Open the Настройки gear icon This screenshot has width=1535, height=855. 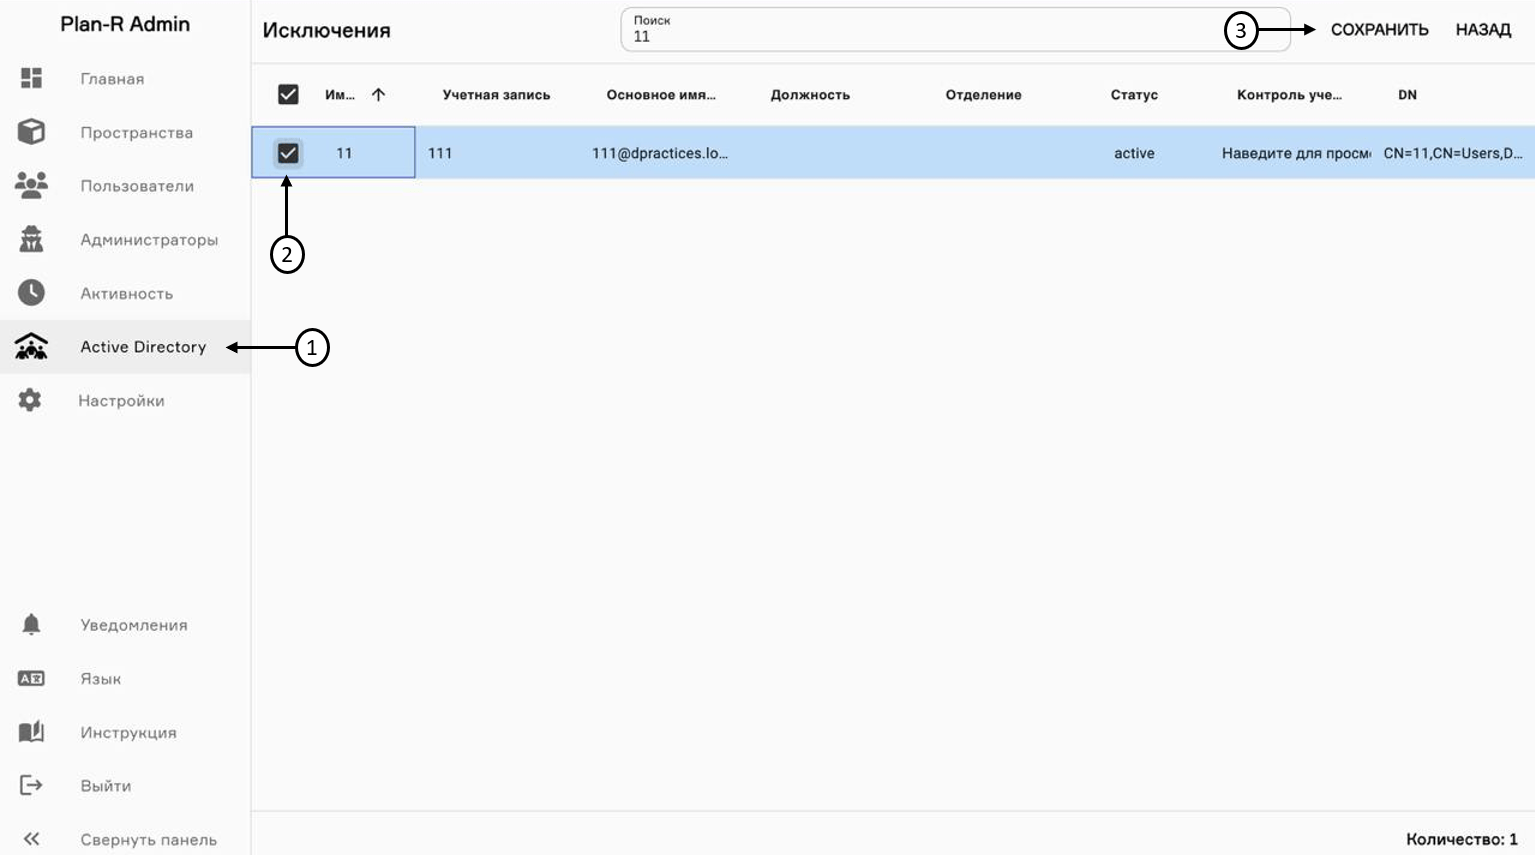[31, 400]
